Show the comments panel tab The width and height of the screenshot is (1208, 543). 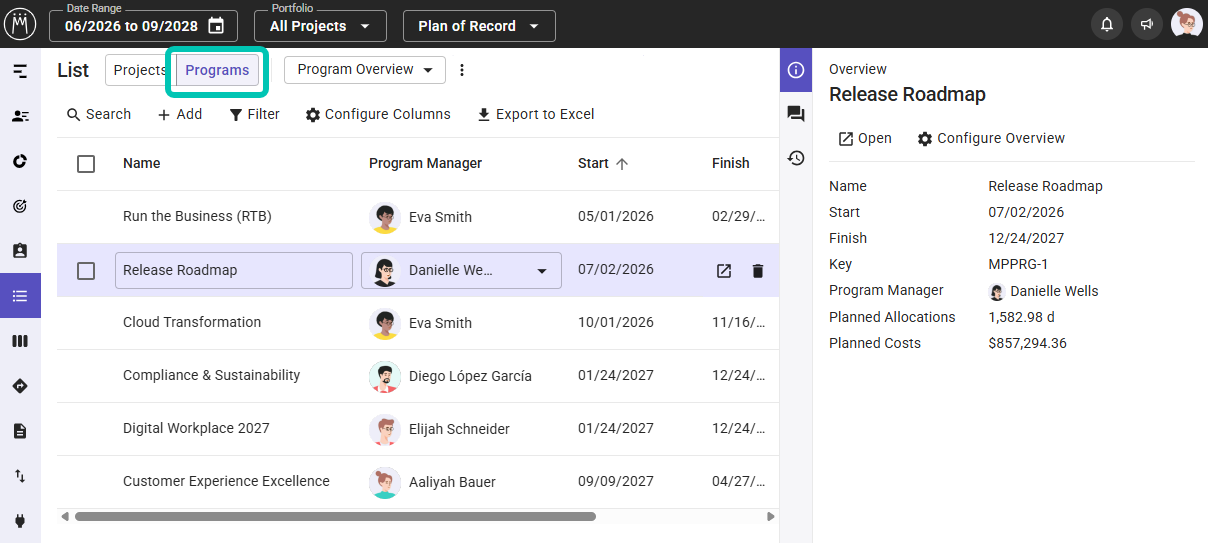click(x=796, y=114)
